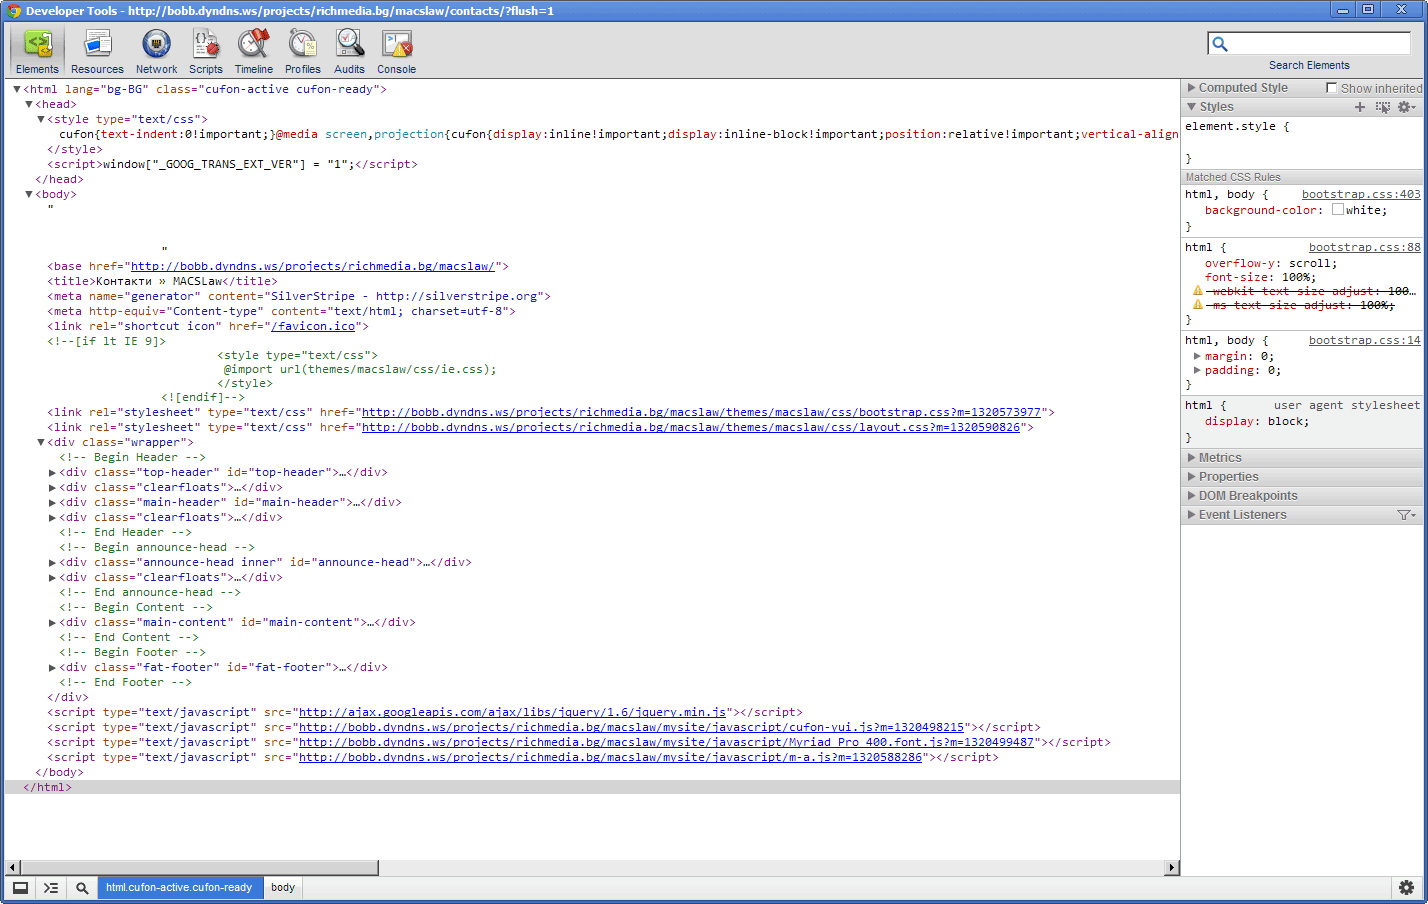The width and height of the screenshot is (1428, 904).
Task: Open the Timeline panel
Action: point(254,51)
